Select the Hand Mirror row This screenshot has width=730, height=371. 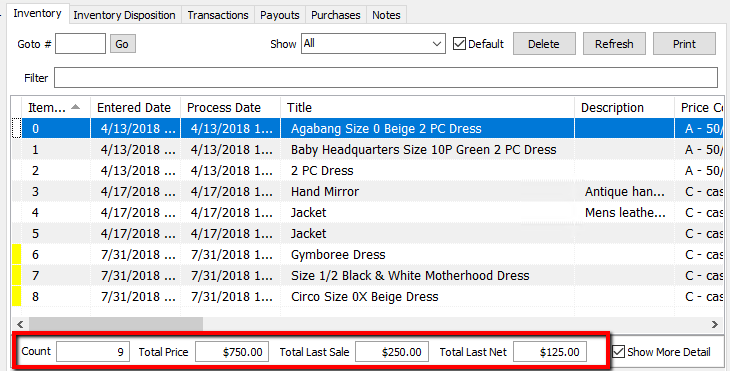[368, 191]
